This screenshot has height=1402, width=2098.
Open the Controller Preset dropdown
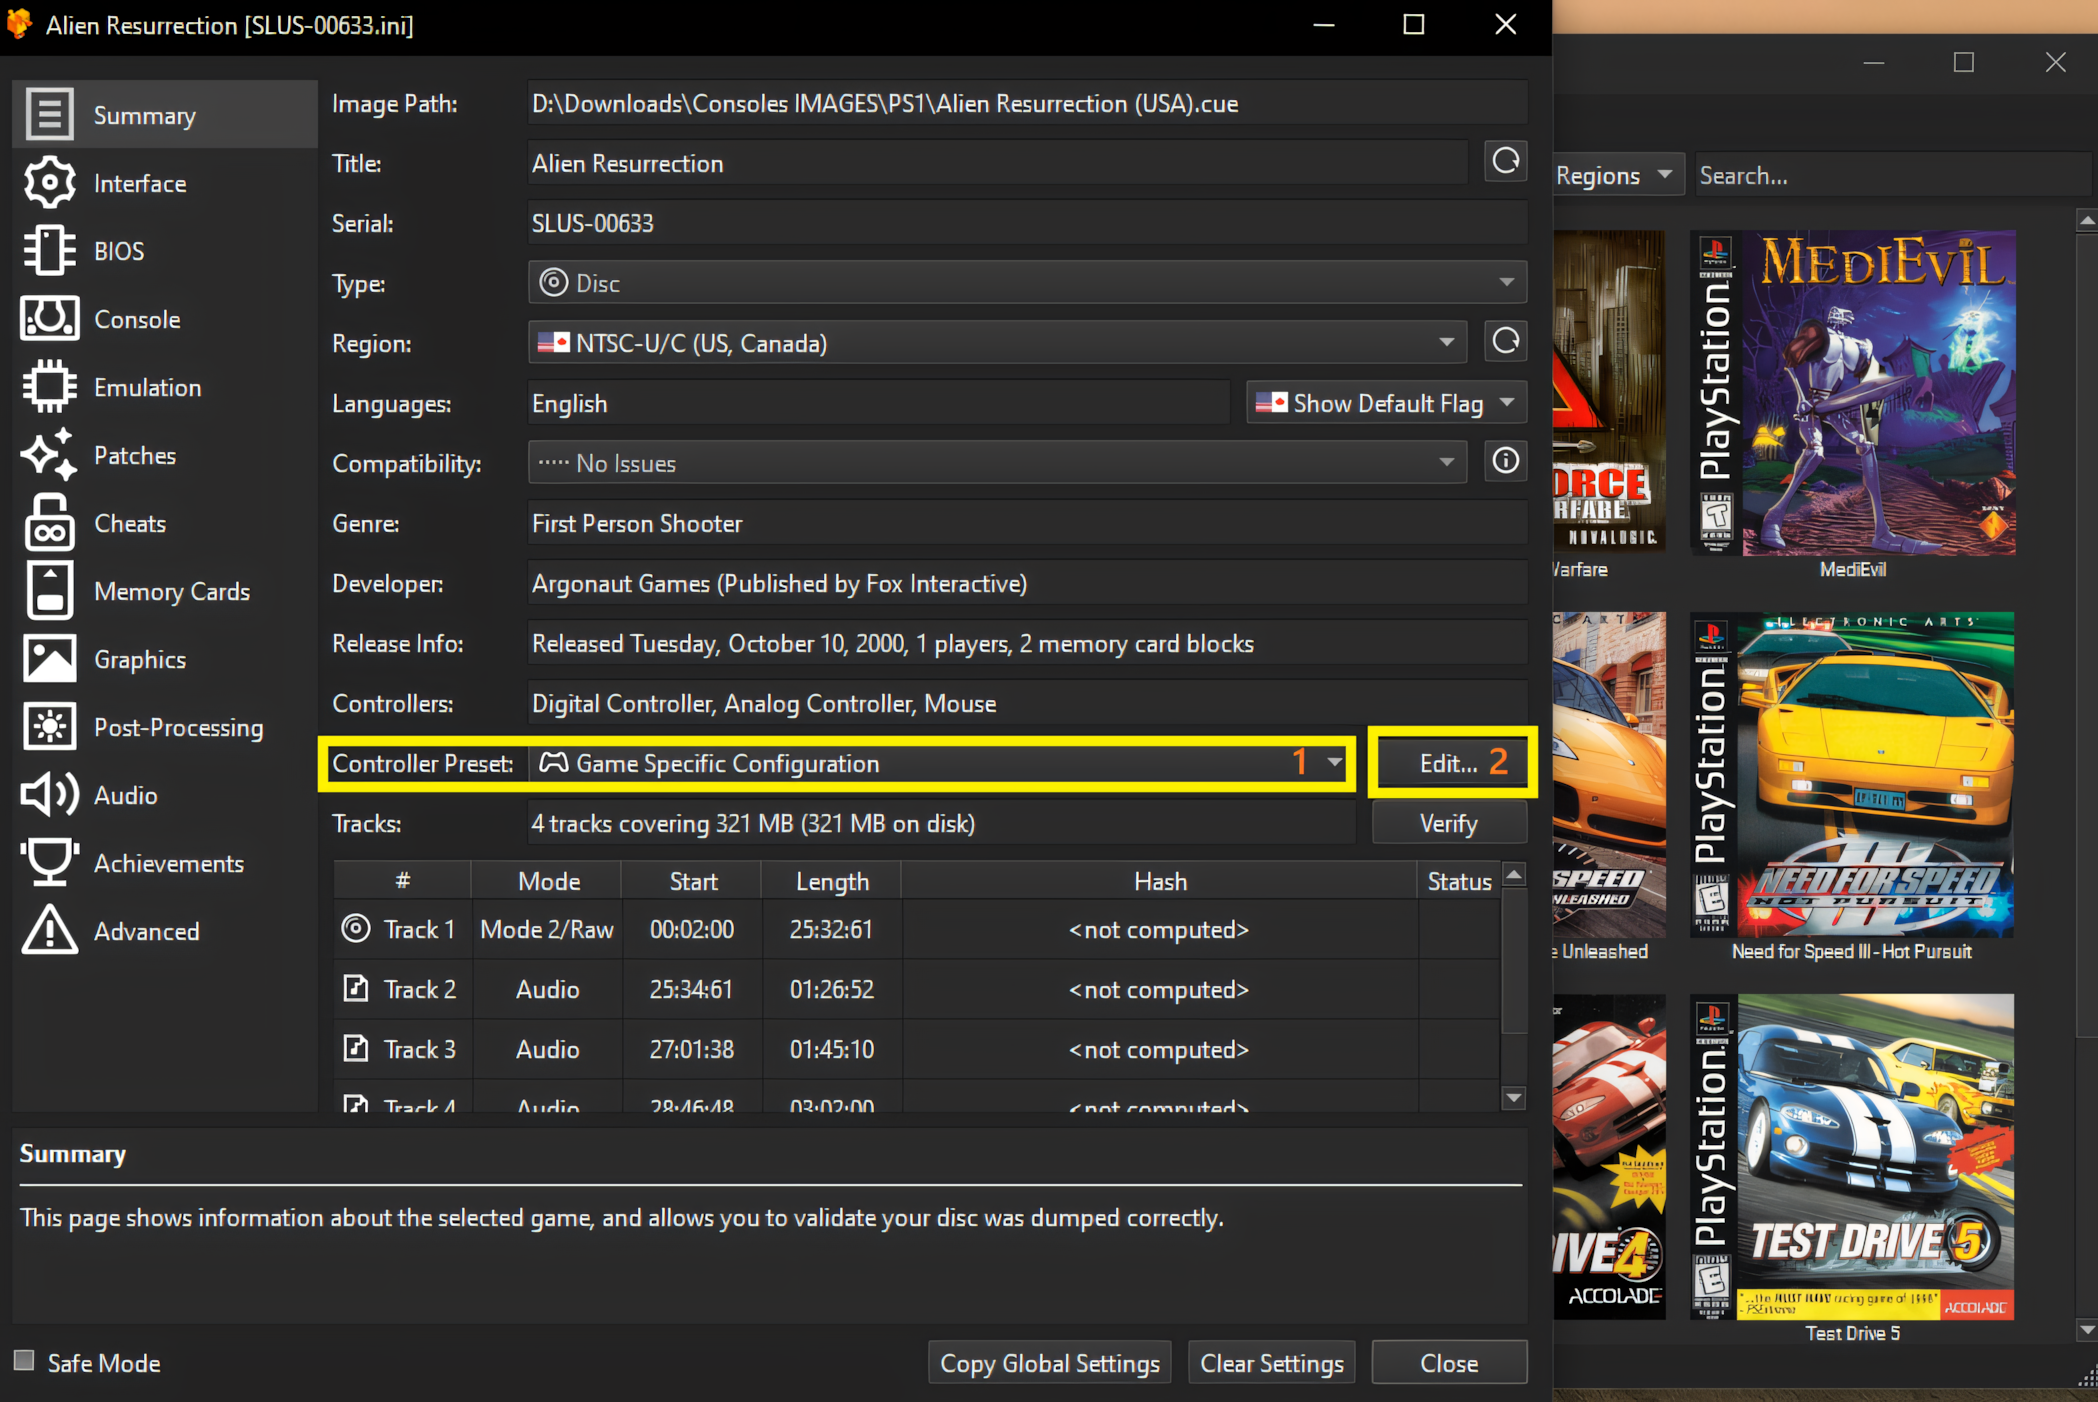coord(940,764)
